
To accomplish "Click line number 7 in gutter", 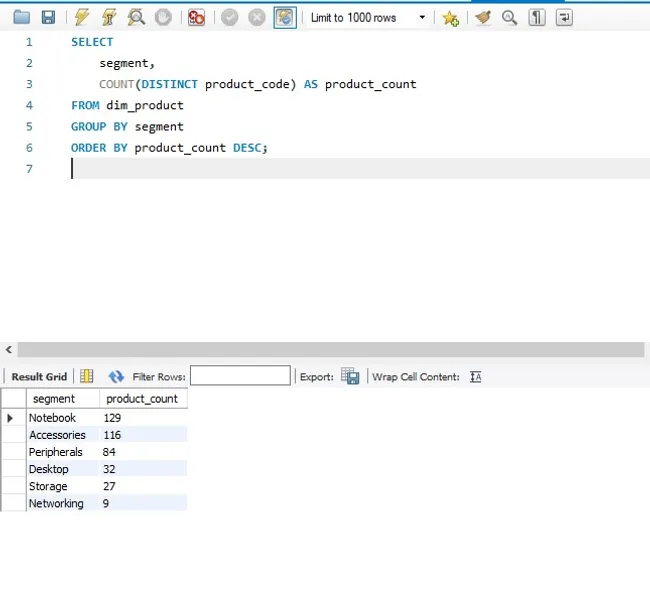I will pos(29,169).
